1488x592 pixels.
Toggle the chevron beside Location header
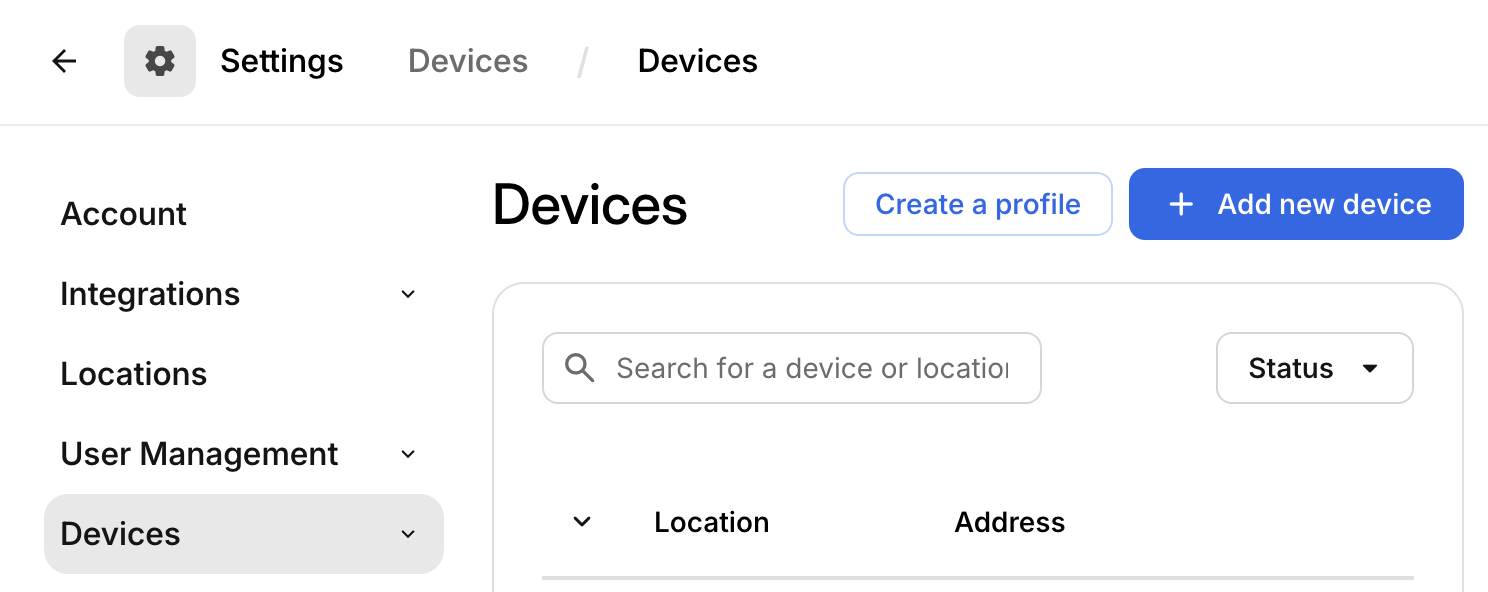pyautogui.click(x=582, y=522)
